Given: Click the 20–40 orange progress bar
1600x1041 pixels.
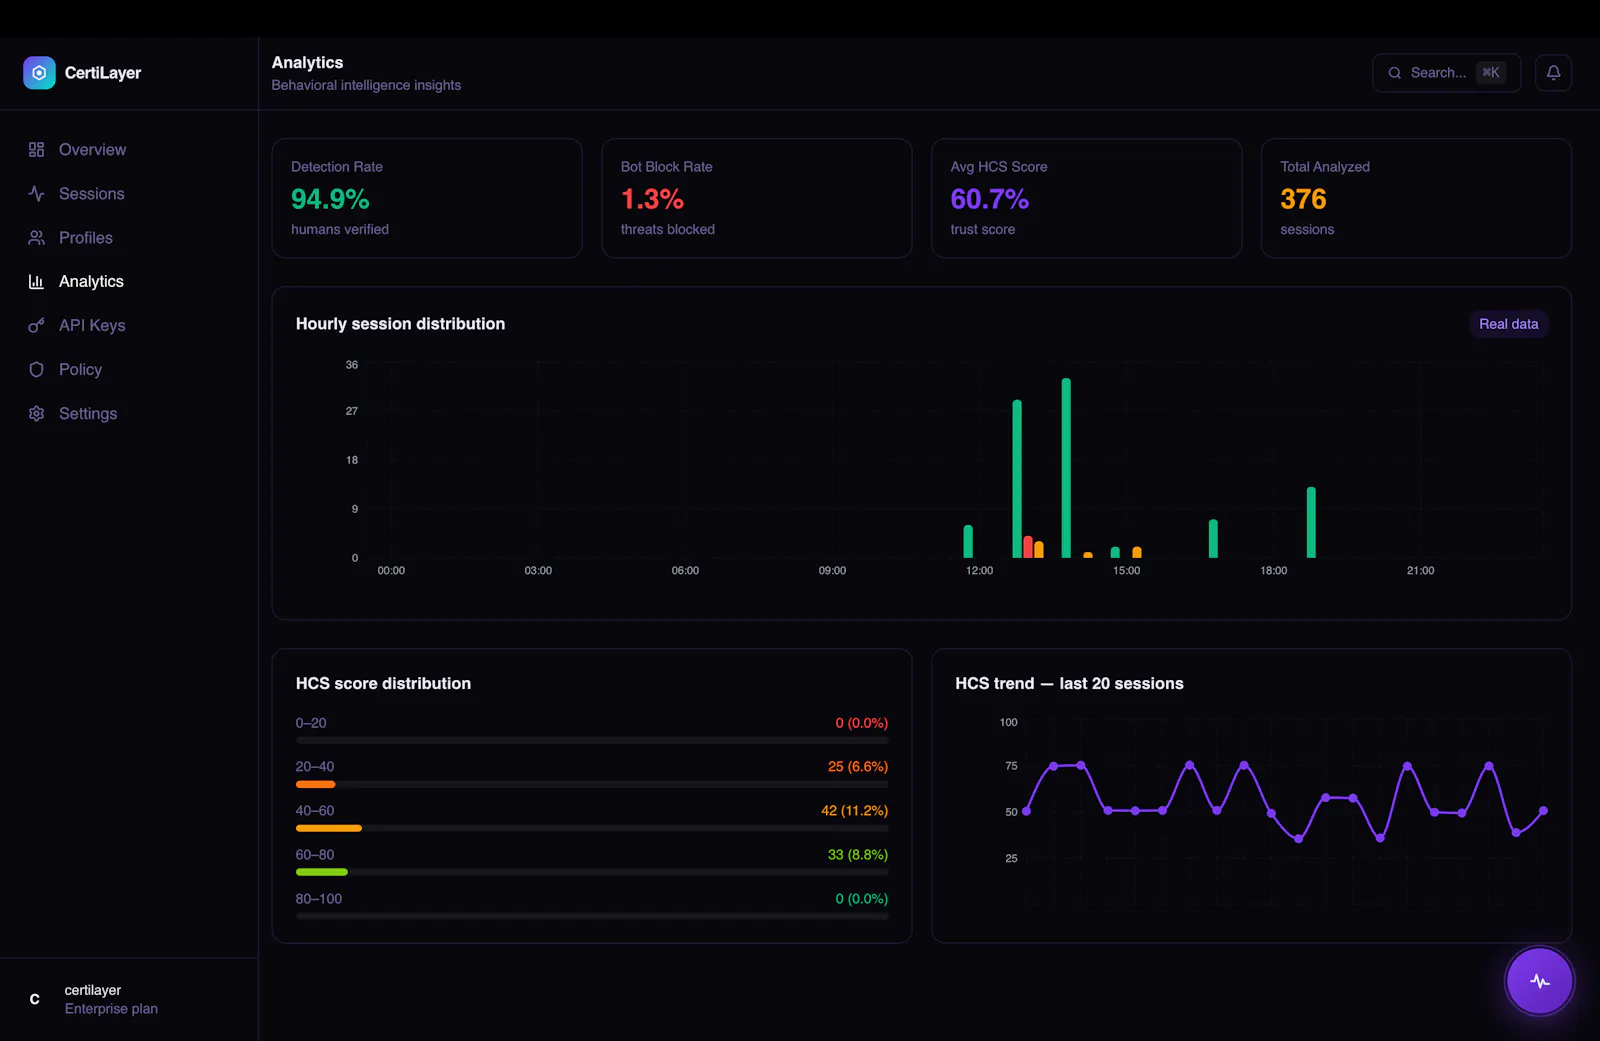Looking at the screenshot, I should [x=315, y=784].
